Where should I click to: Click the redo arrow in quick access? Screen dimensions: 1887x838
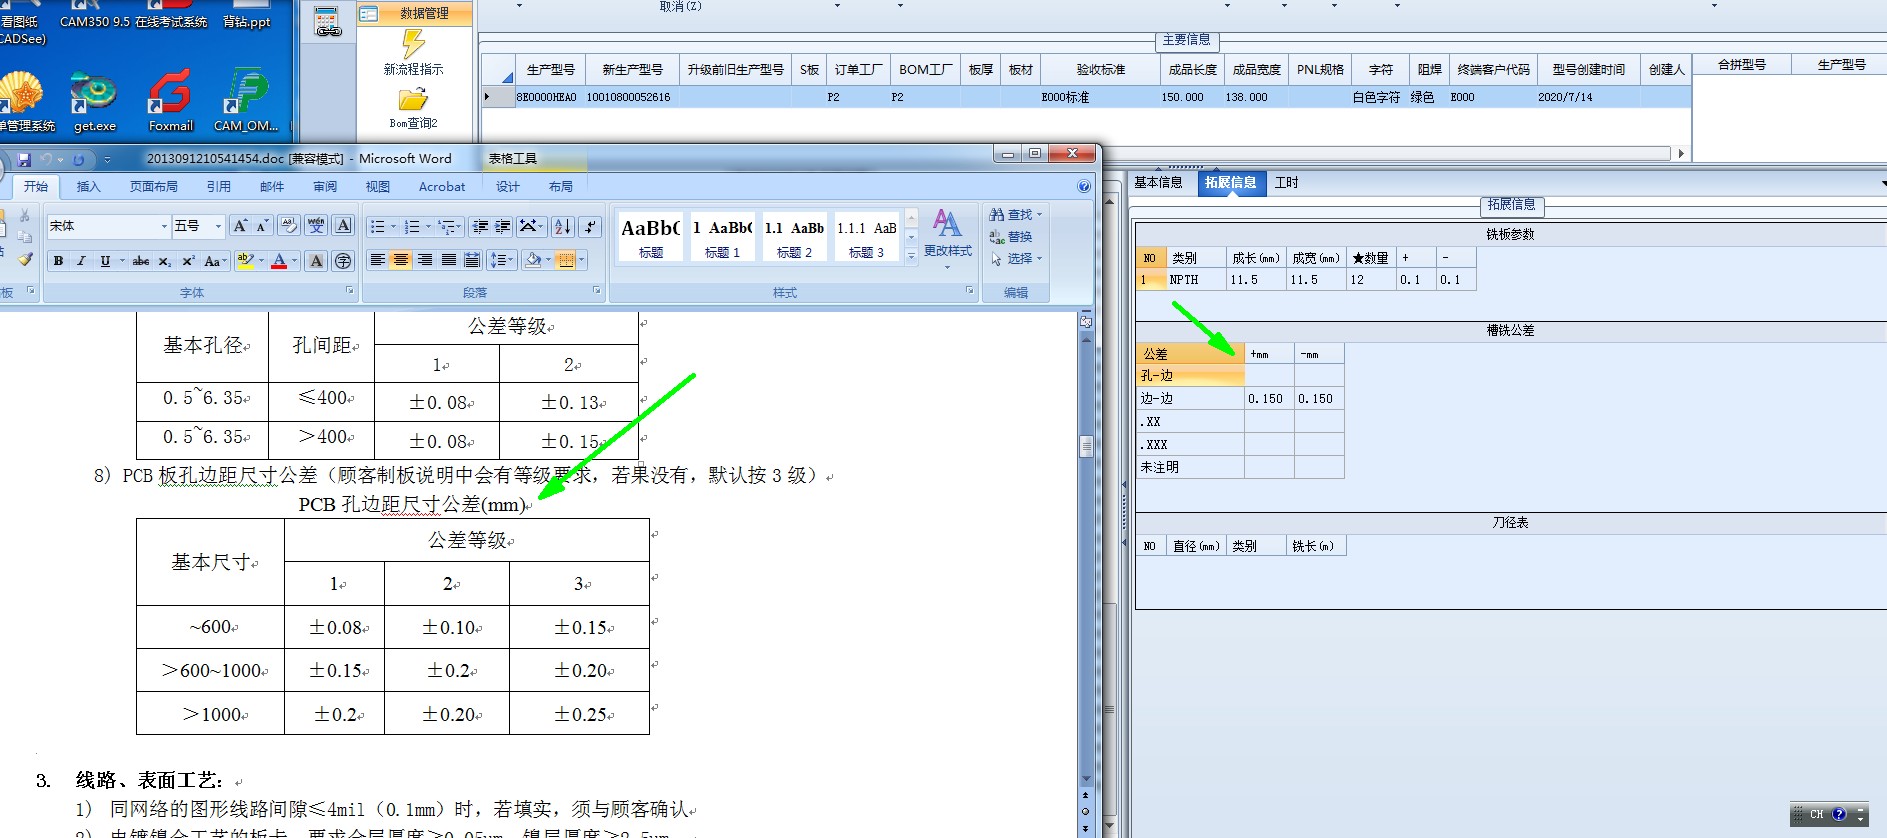tap(78, 159)
